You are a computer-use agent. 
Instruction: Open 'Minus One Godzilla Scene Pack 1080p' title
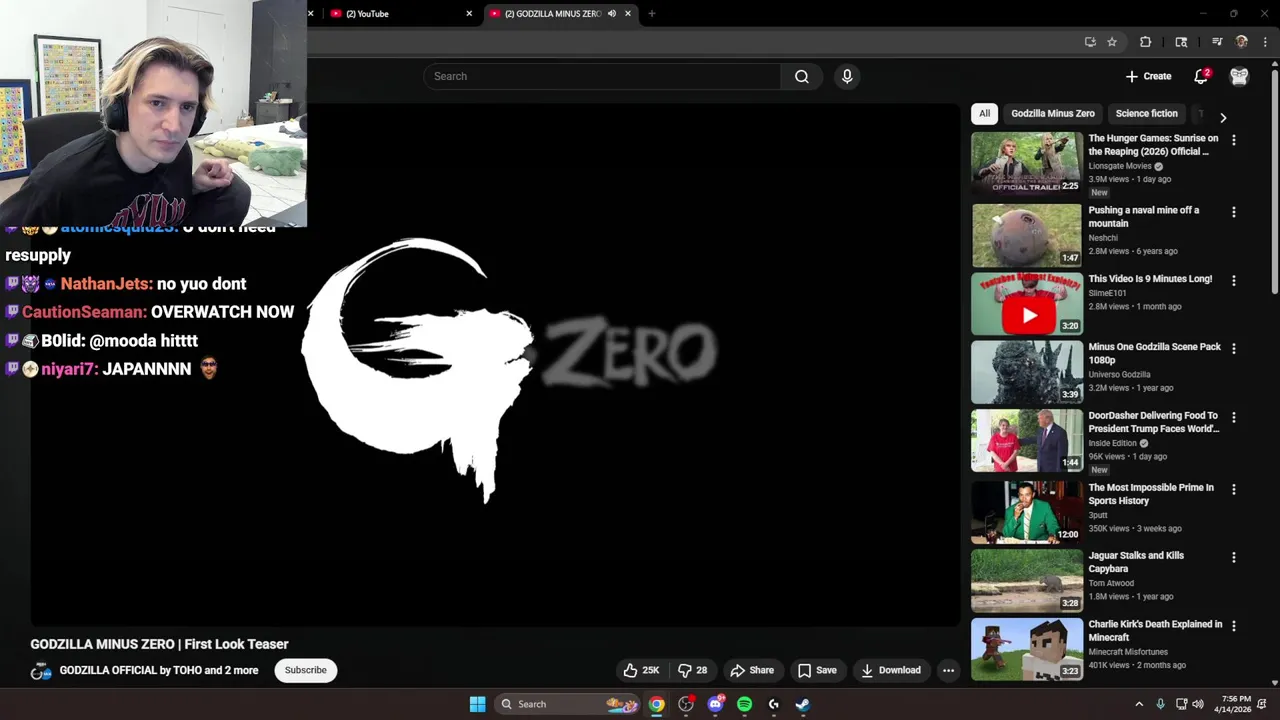1154,353
